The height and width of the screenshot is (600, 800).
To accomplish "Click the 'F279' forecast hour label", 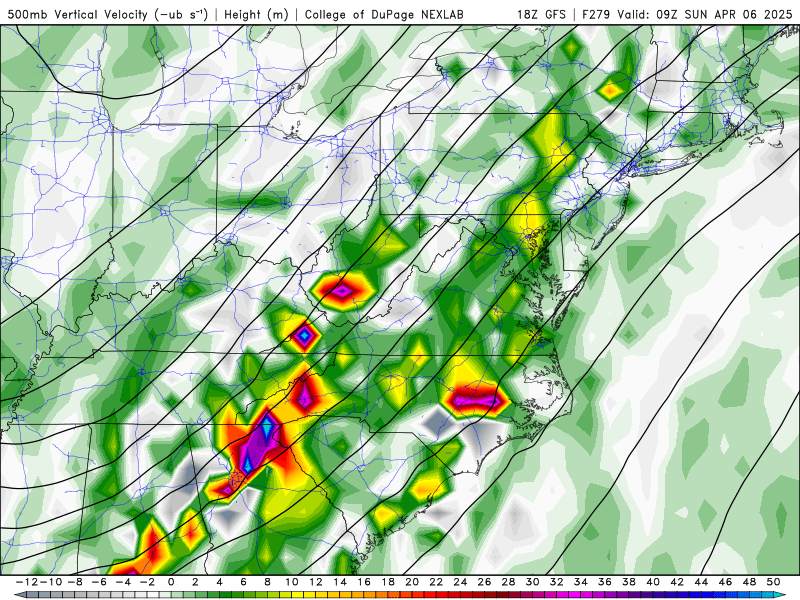I will 596,14.
